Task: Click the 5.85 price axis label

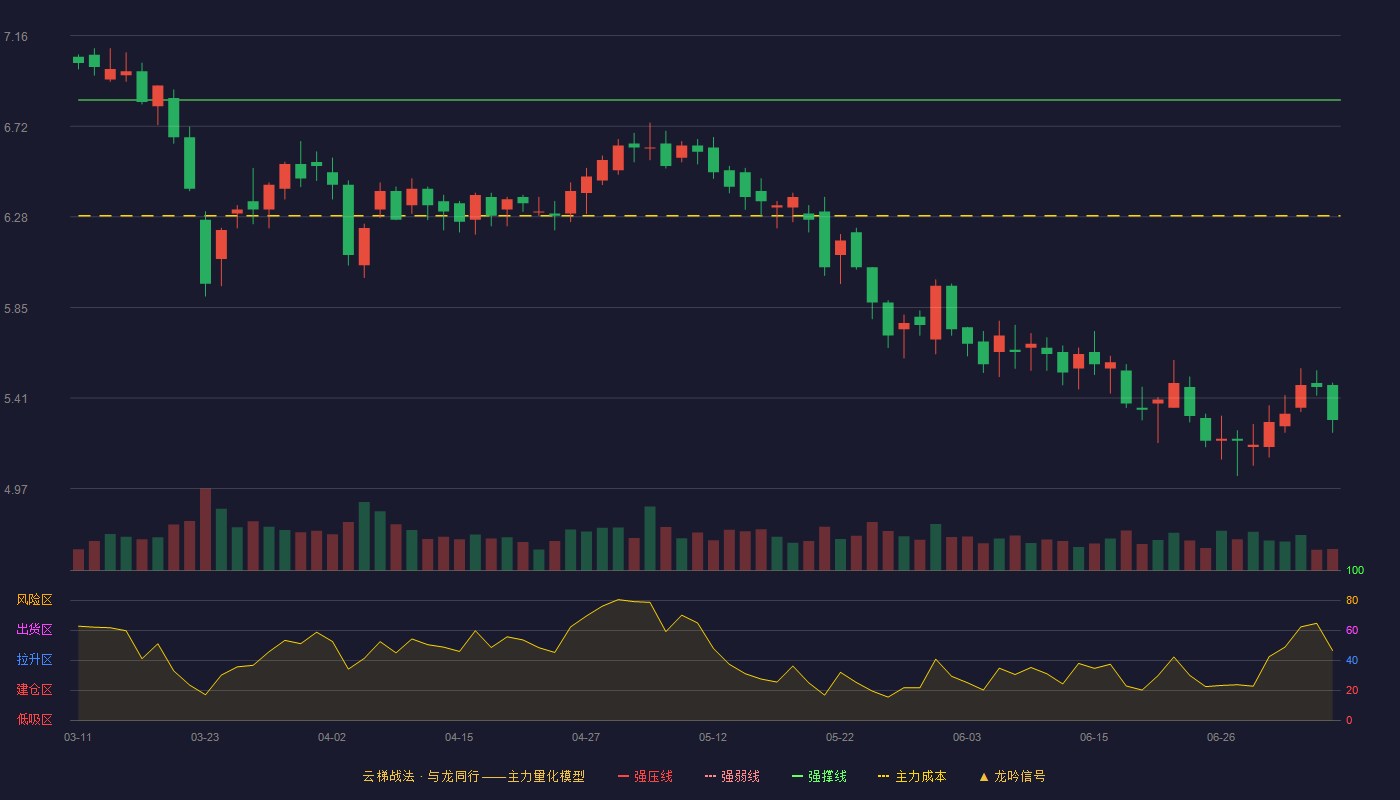Action: 16,308
